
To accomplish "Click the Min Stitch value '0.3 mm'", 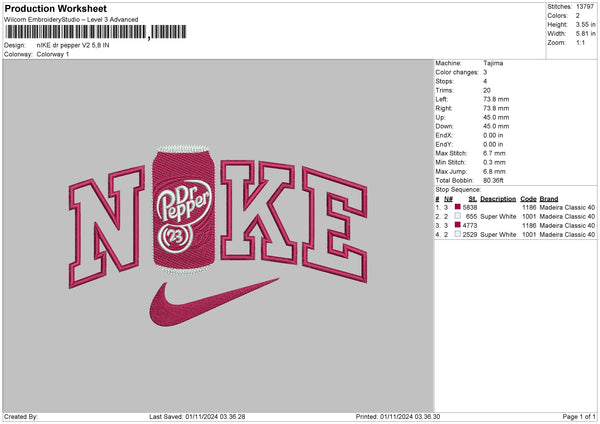I will (494, 162).
